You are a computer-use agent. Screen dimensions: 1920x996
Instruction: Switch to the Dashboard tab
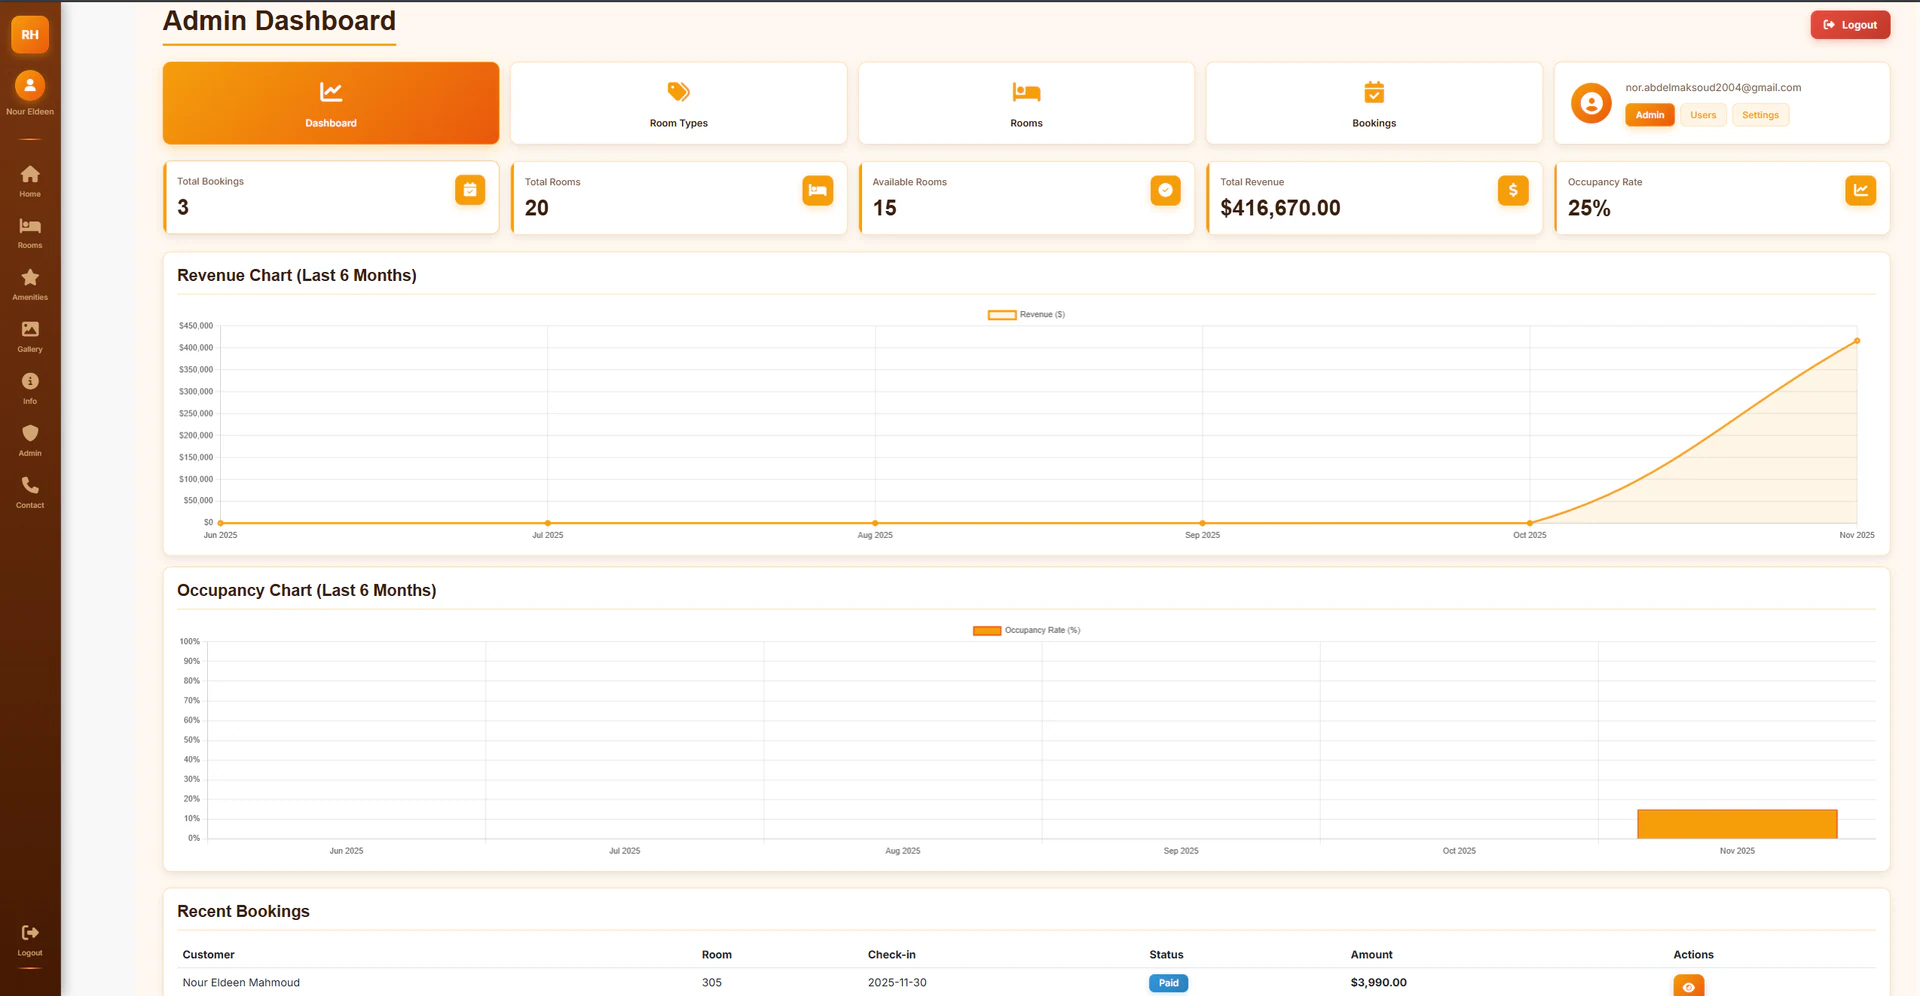331,103
